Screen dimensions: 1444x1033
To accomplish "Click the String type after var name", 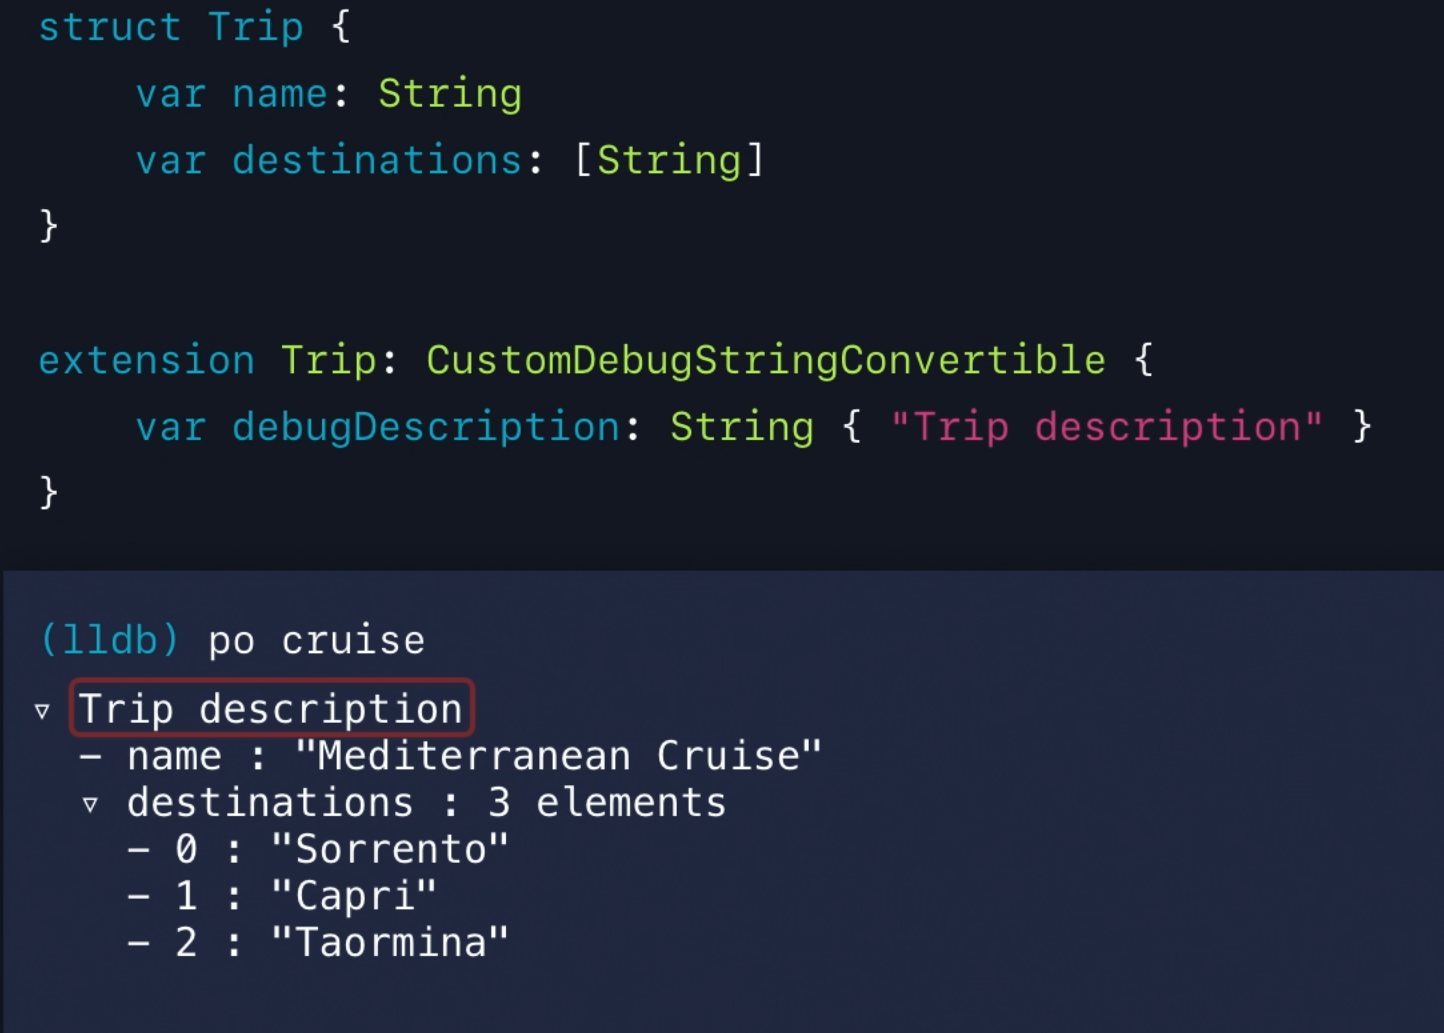I will (x=450, y=95).
